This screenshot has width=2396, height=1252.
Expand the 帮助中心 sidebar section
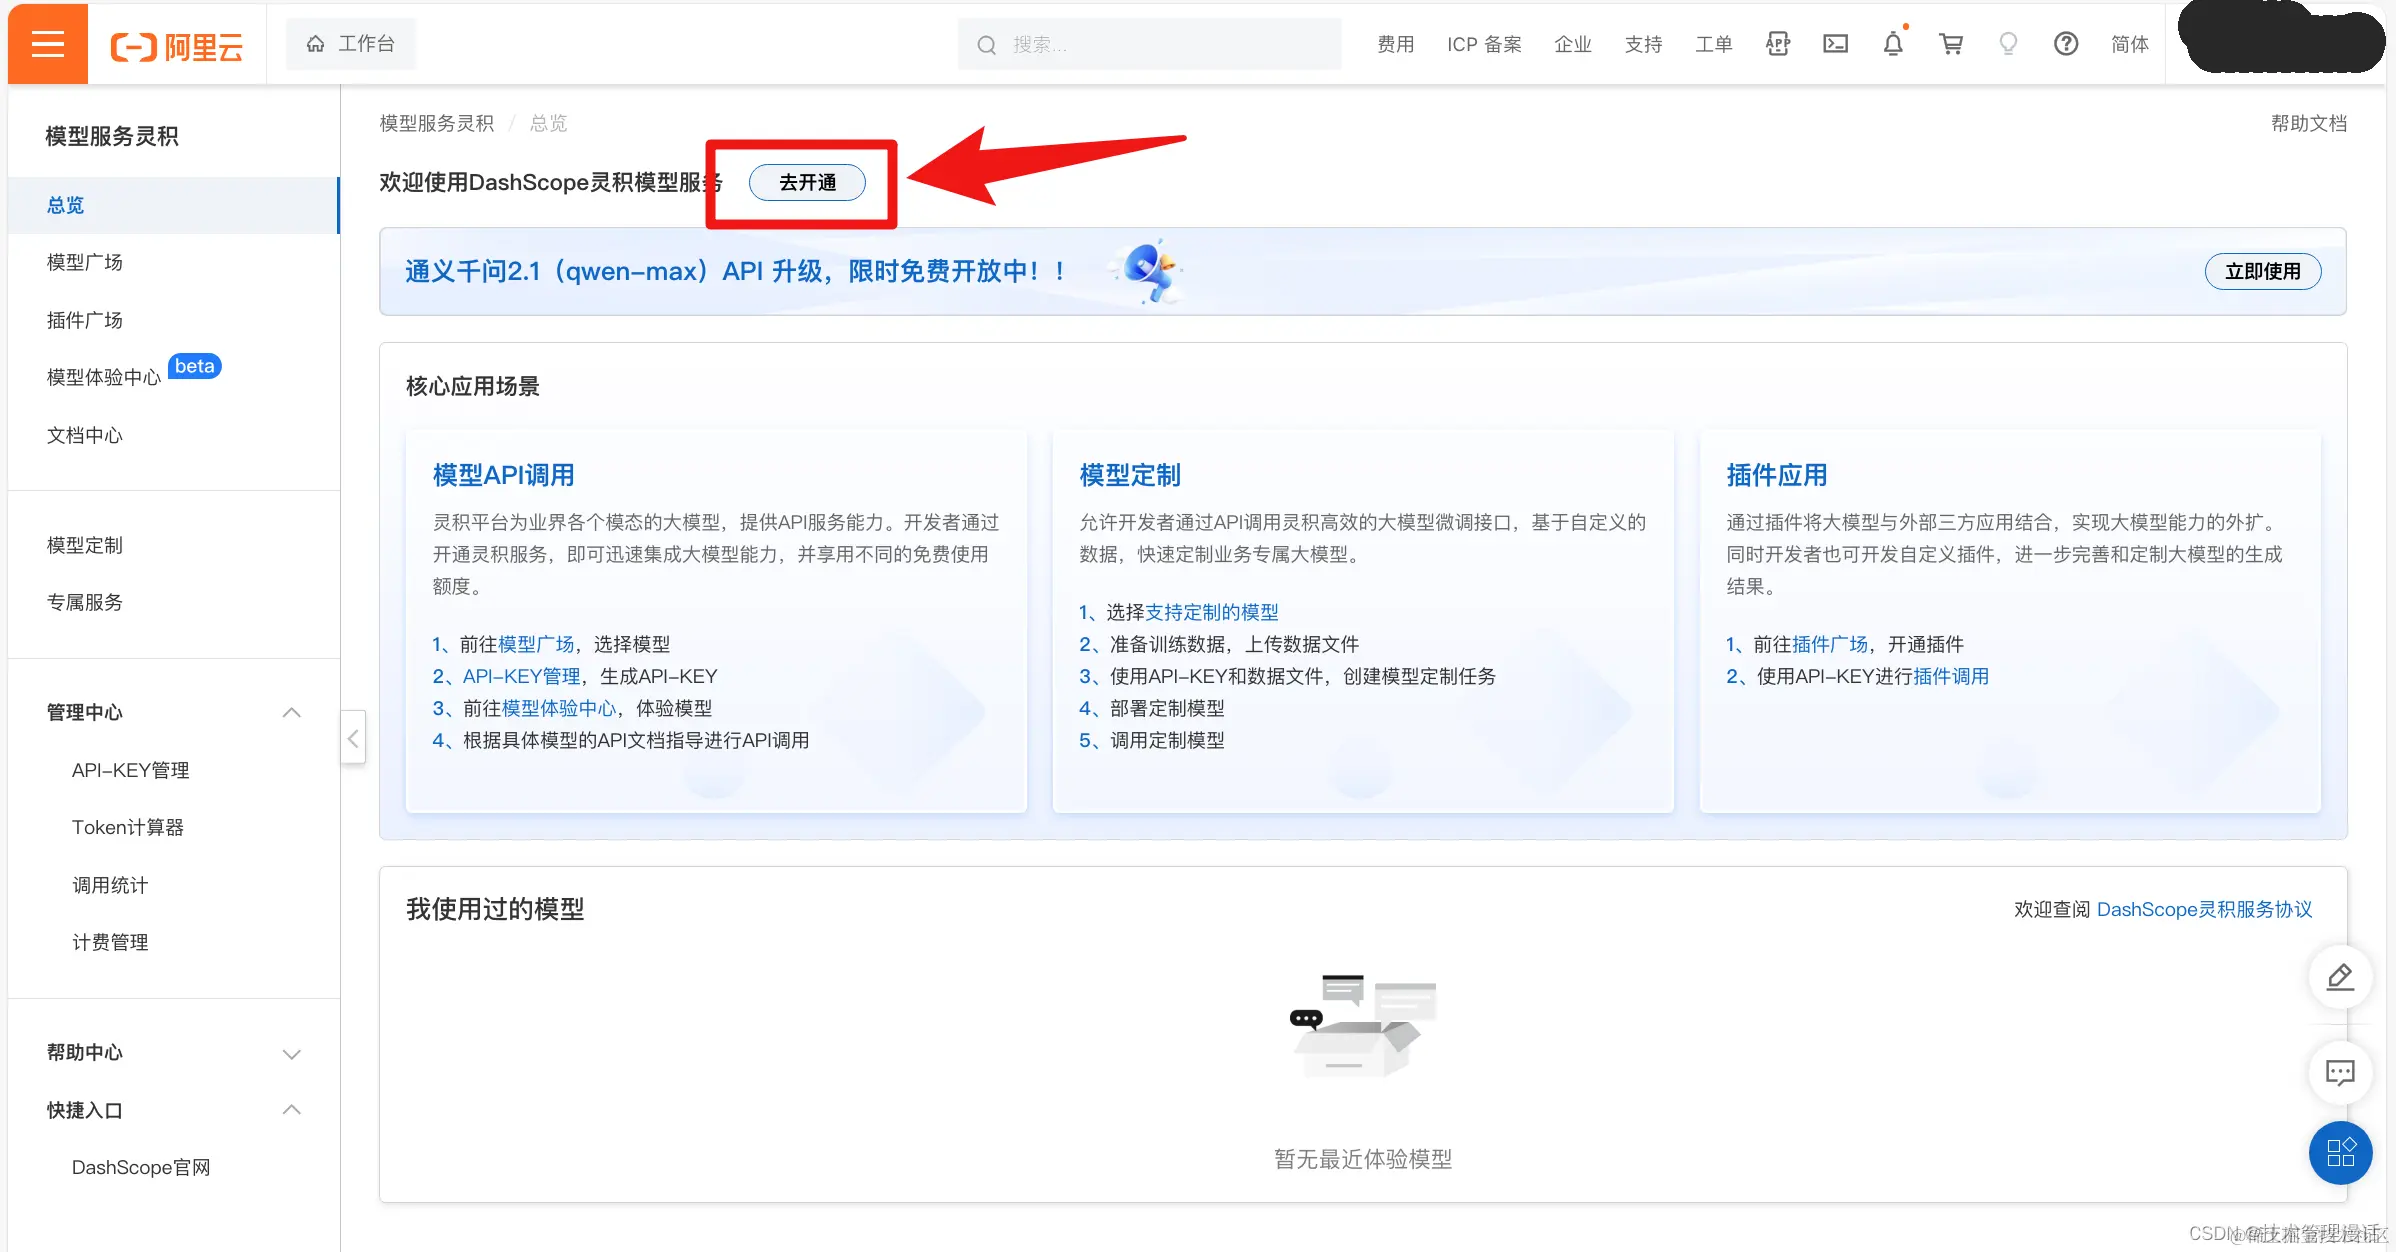291,1053
